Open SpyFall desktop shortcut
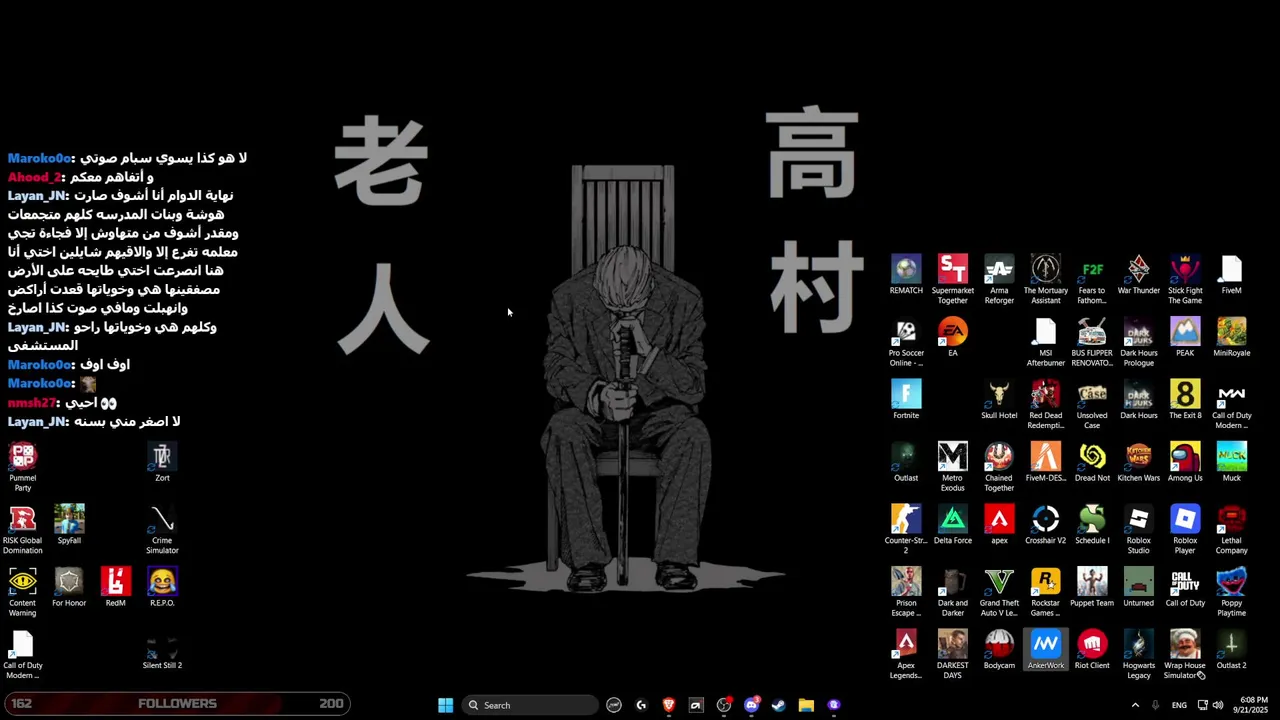 click(69, 525)
